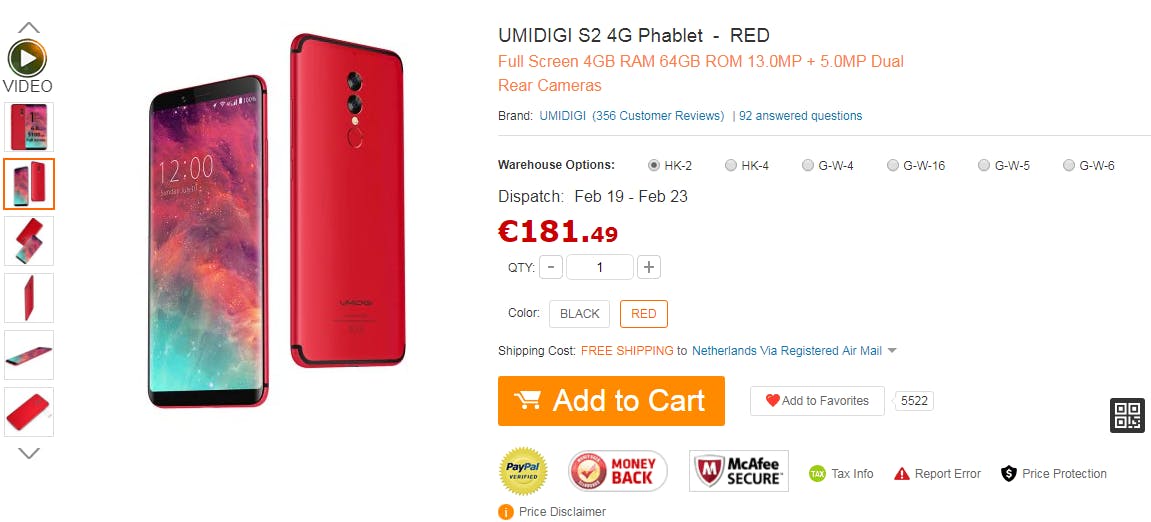Play the product video icon

click(x=28, y=59)
